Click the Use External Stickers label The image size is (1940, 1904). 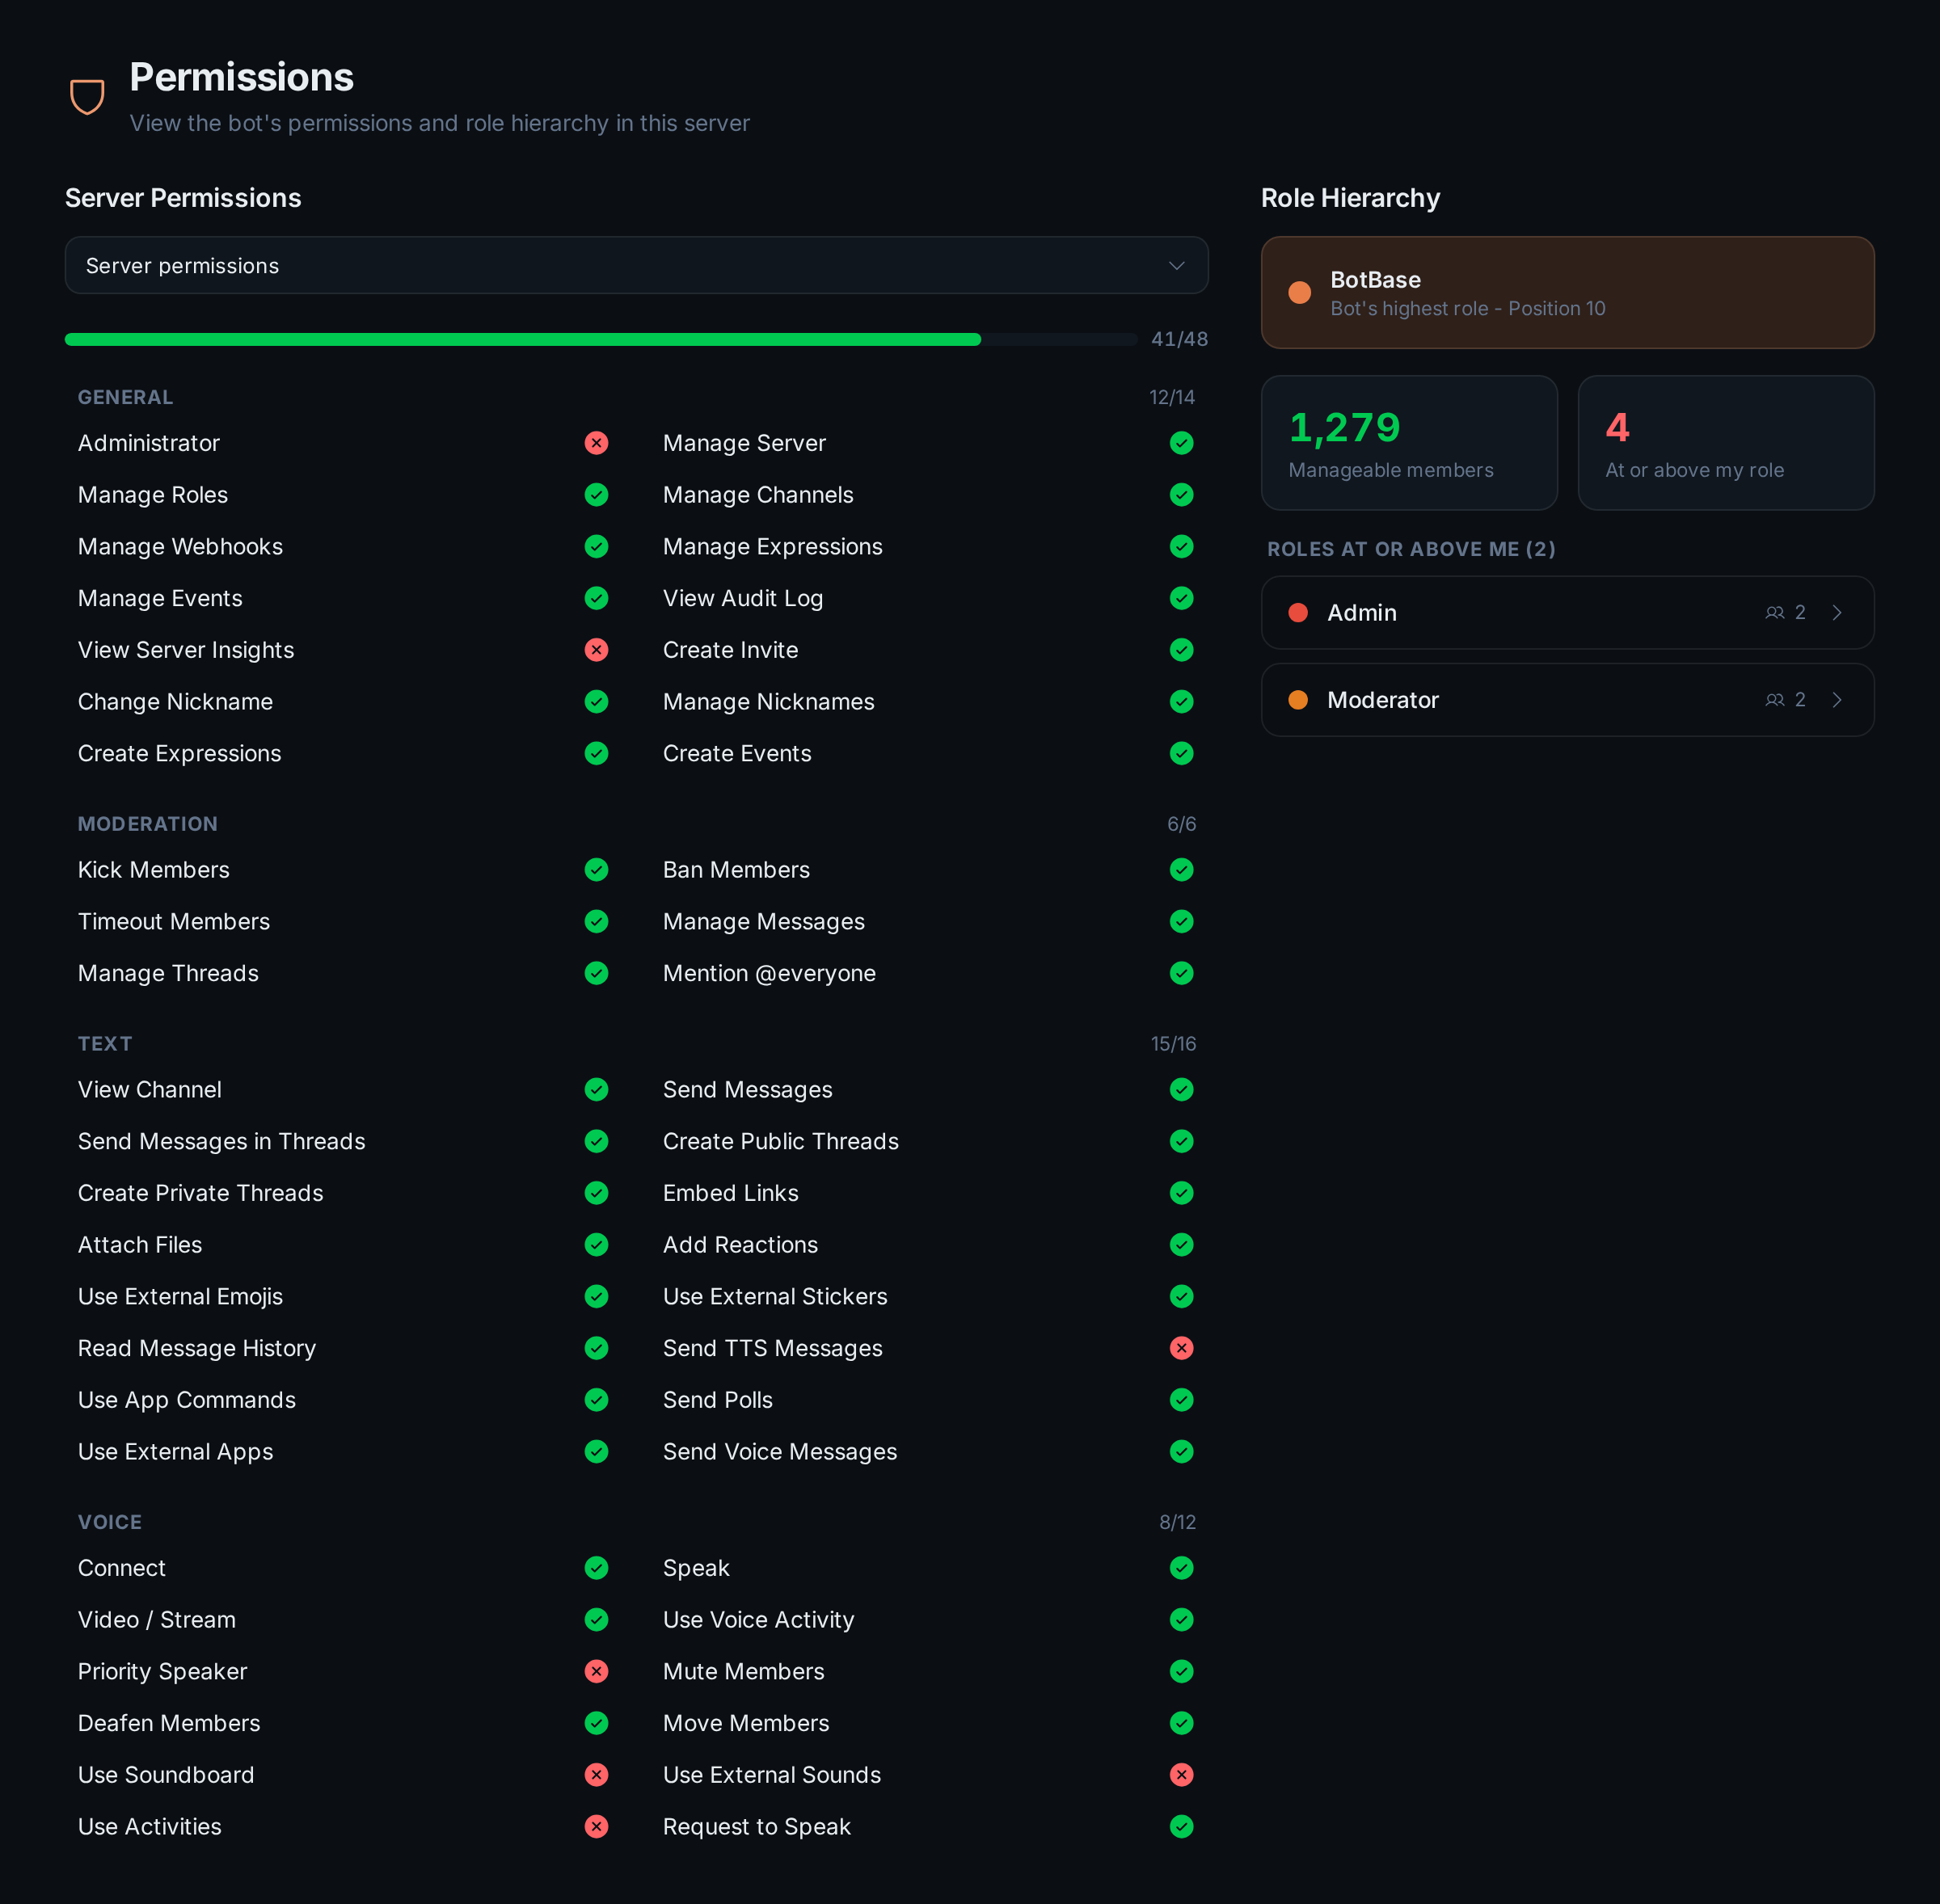tap(775, 1297)
